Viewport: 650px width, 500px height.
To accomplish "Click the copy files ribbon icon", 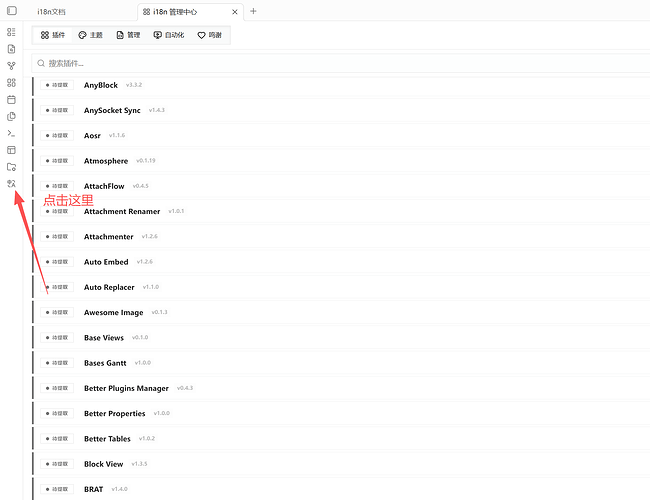I will click(x=11, y=117).
